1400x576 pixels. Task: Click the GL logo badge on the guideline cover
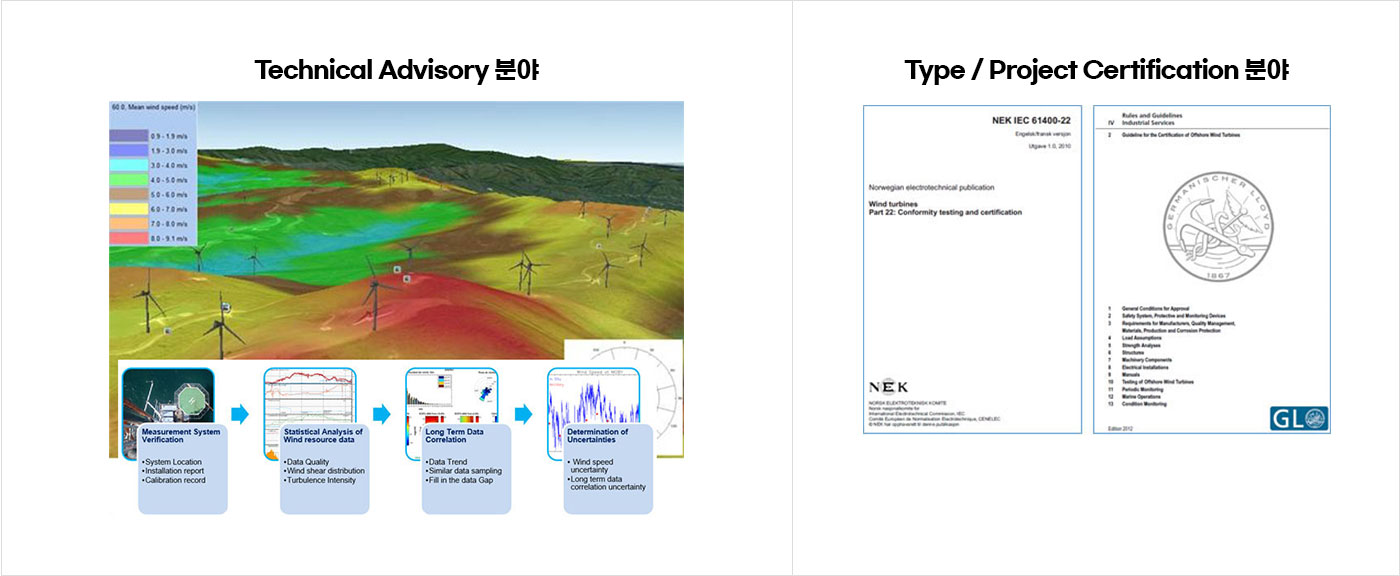[x=1299, y=418]
